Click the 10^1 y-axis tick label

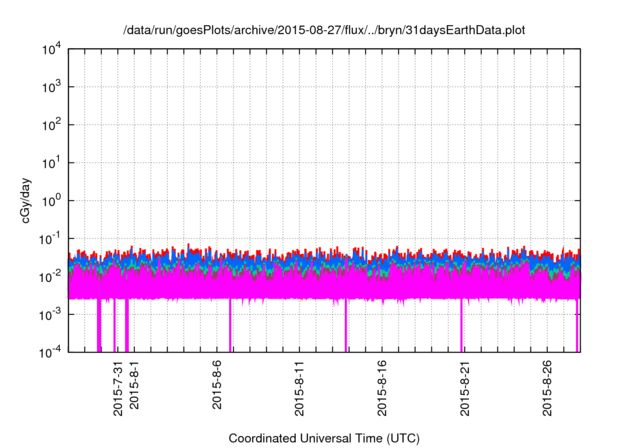[x=51, y=163]
